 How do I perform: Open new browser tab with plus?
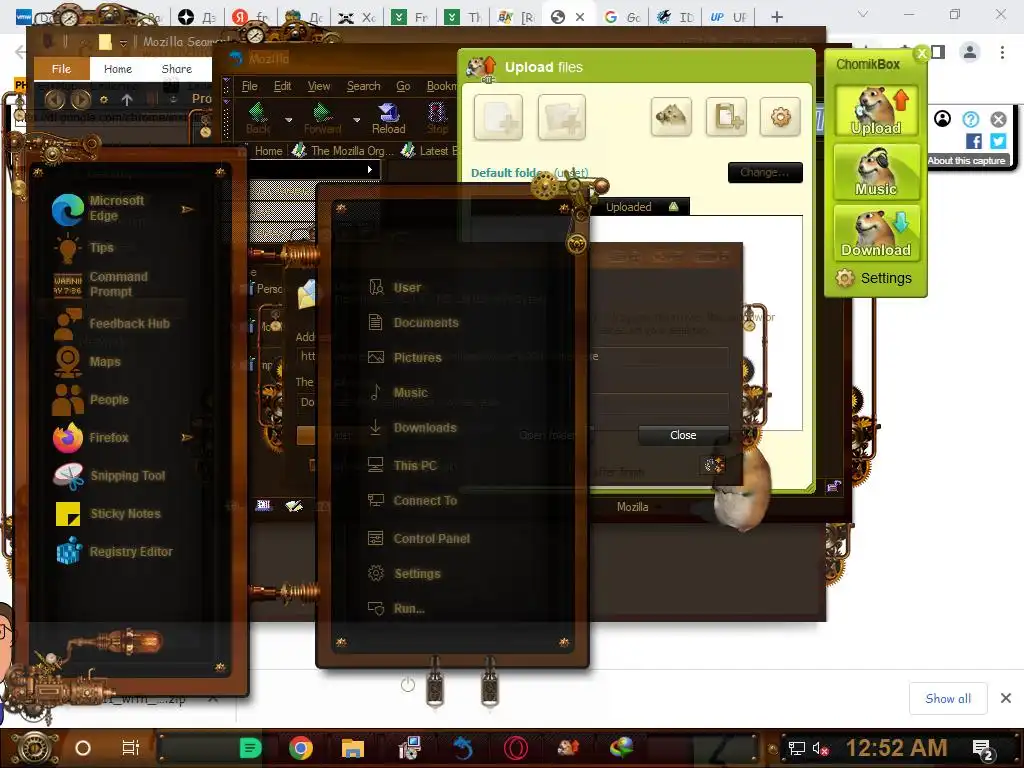[x=776, y=17]
